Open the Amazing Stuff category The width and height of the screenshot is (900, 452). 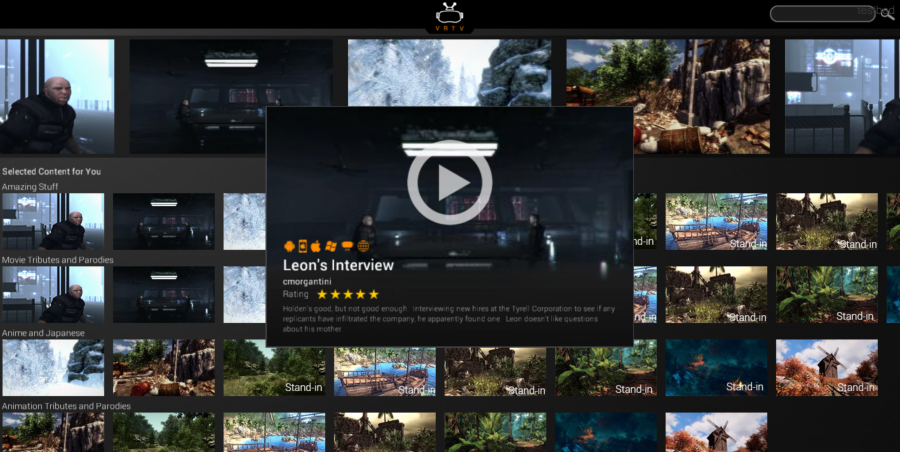coord(29,187)
